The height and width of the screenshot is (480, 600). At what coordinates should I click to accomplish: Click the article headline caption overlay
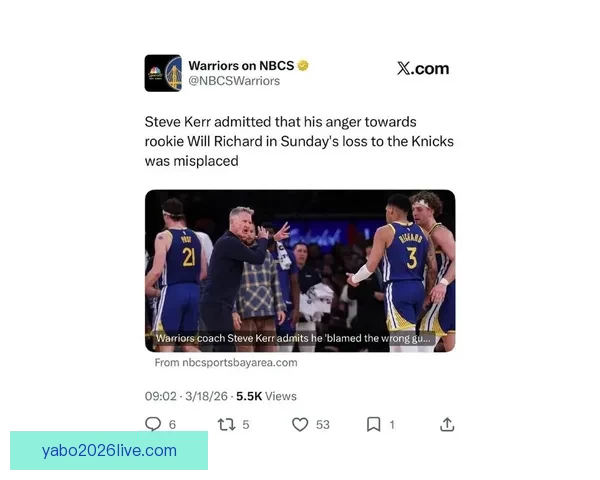293,338
